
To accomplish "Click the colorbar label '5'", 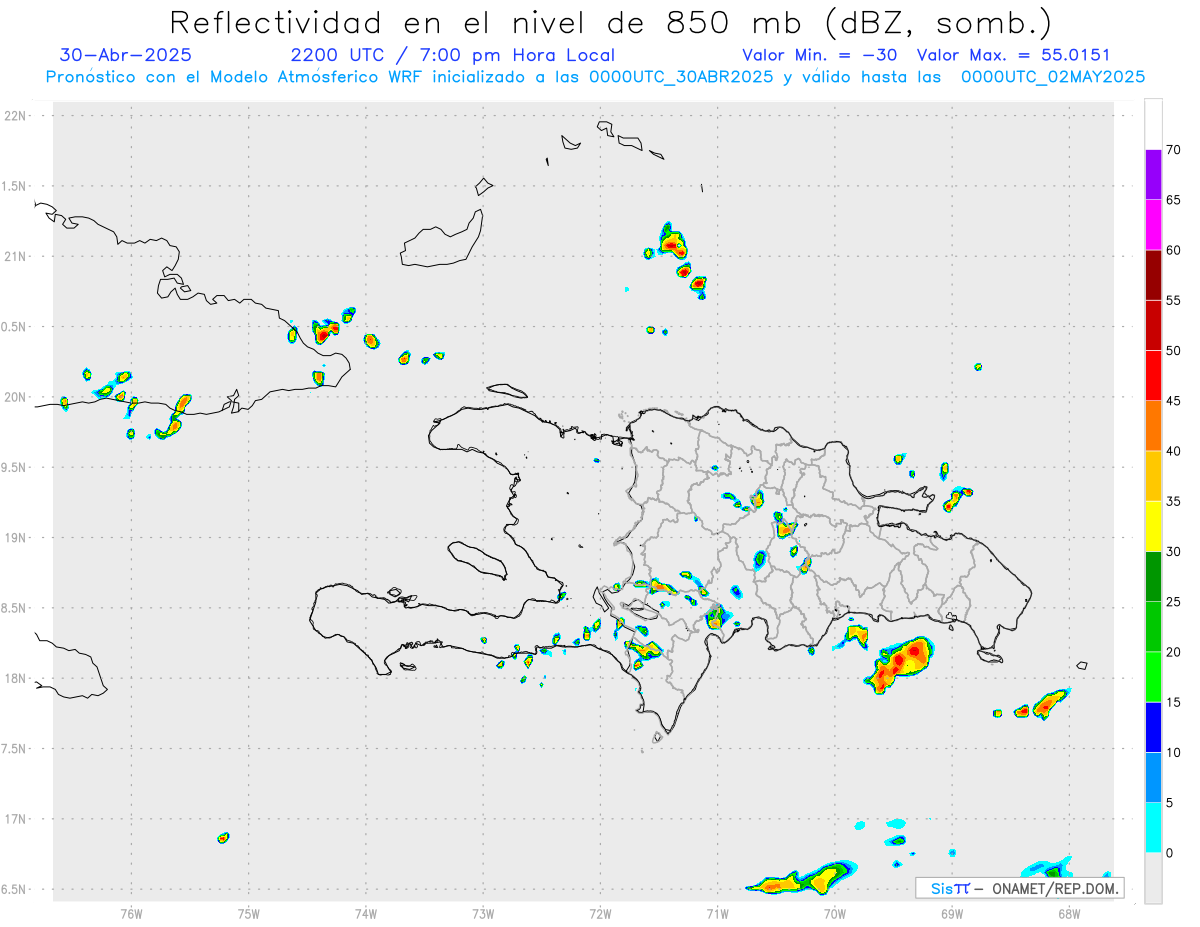I will 1169,803.
